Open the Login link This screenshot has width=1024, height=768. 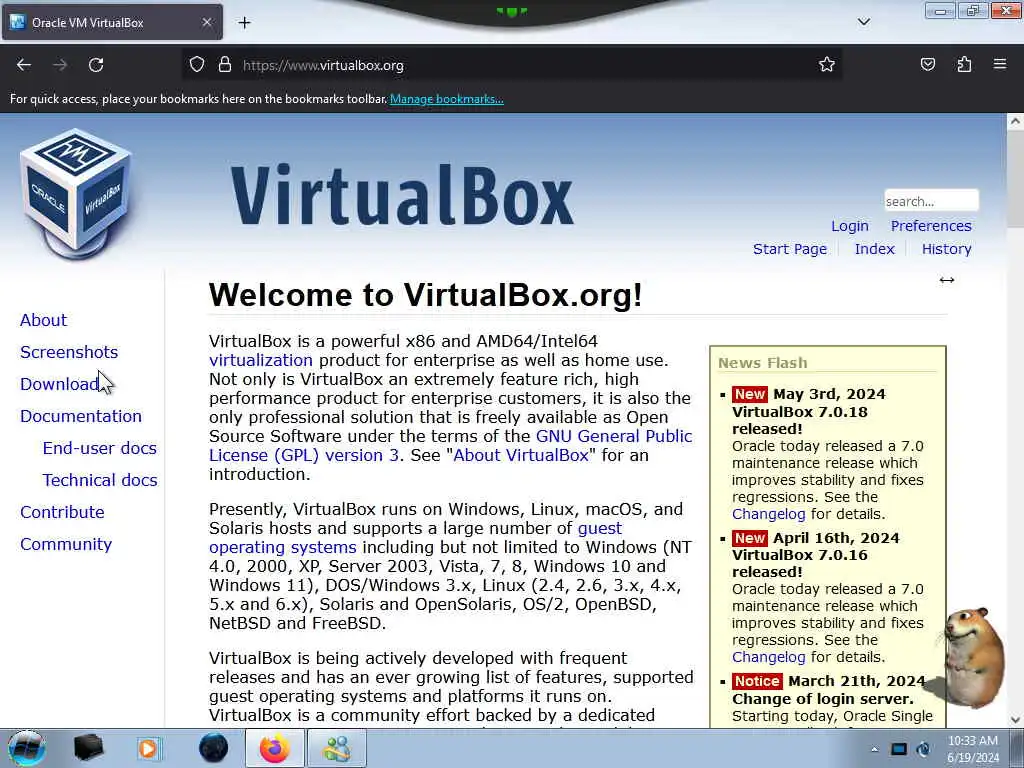[x=850, y=226]
